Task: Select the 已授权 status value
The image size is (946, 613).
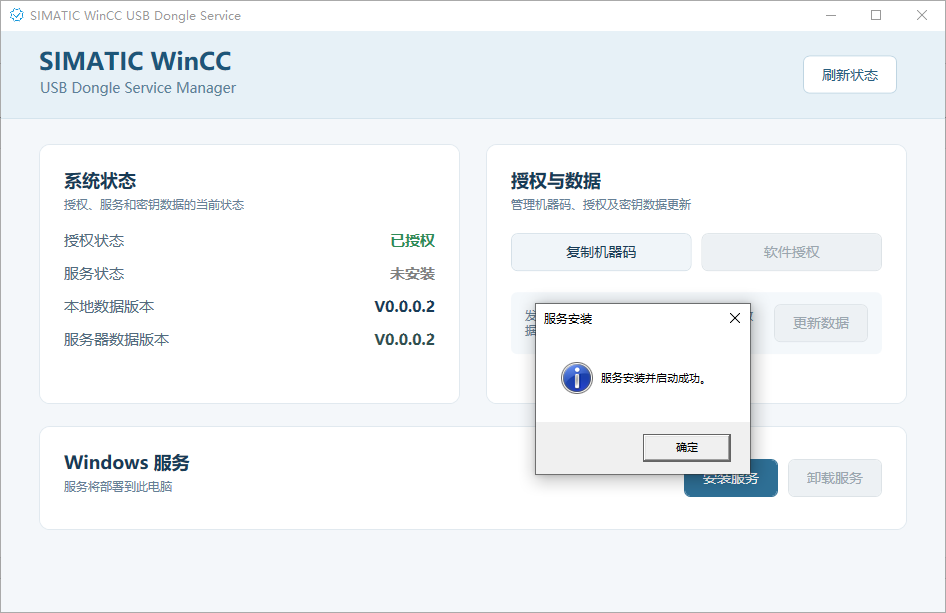Action: [x=412, y=241]
